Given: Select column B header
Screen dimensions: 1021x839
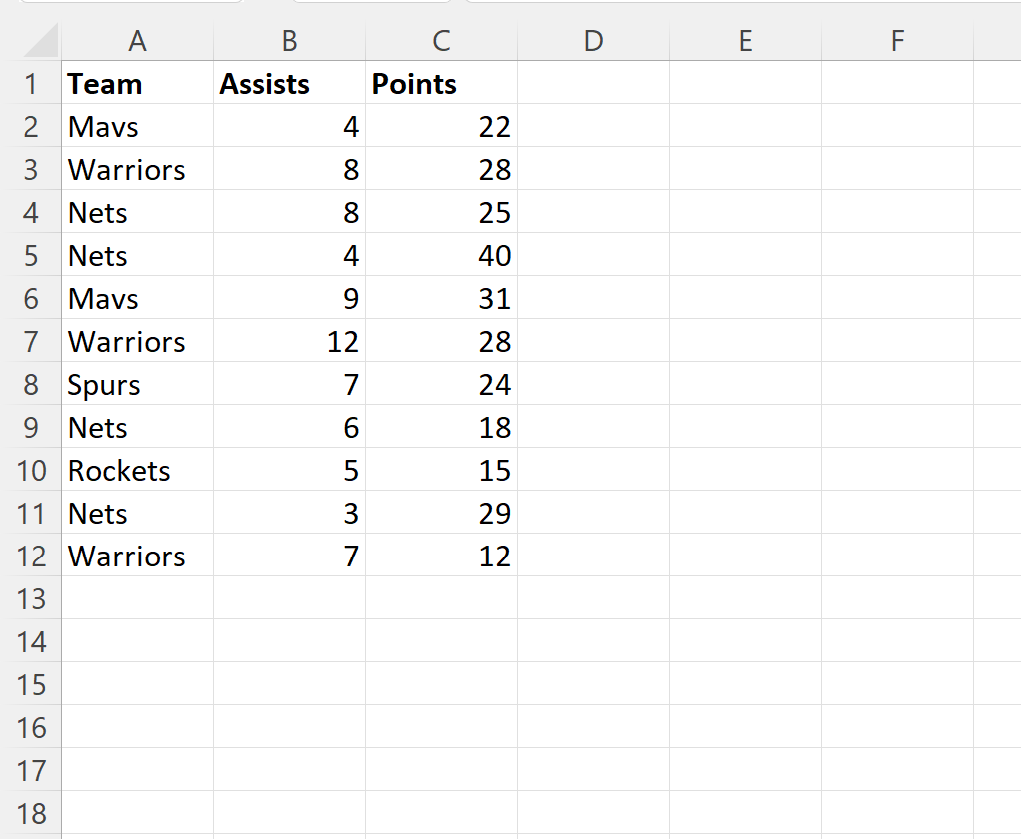Looking at the screenshot, I should click(x=289, y=40).
